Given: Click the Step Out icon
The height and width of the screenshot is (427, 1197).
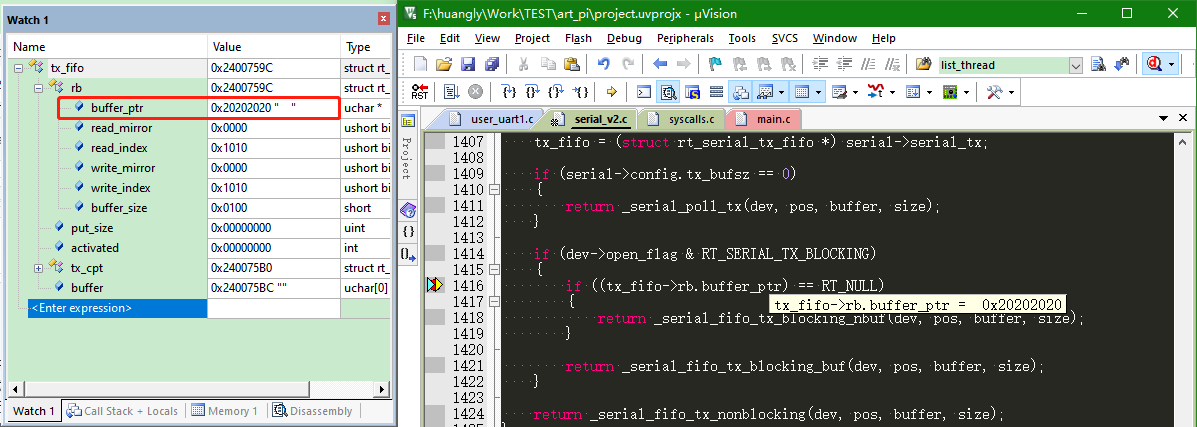Looking at the screenshot, I should click(557, 92).
